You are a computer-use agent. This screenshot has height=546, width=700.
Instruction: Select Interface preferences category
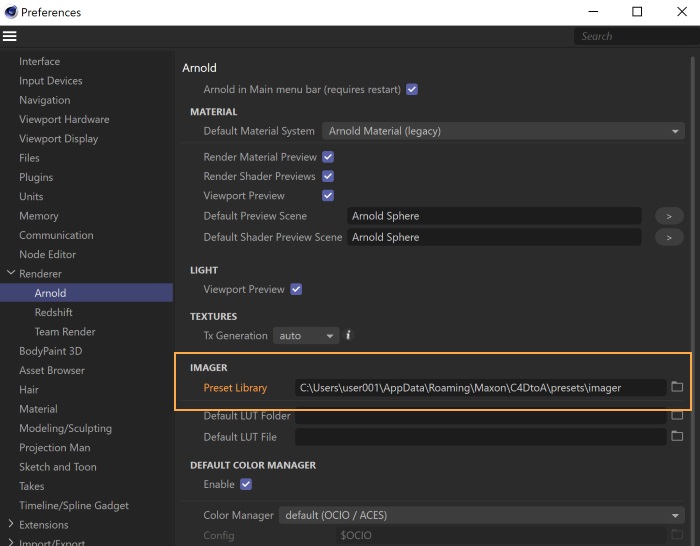click(x=39, y=62)
